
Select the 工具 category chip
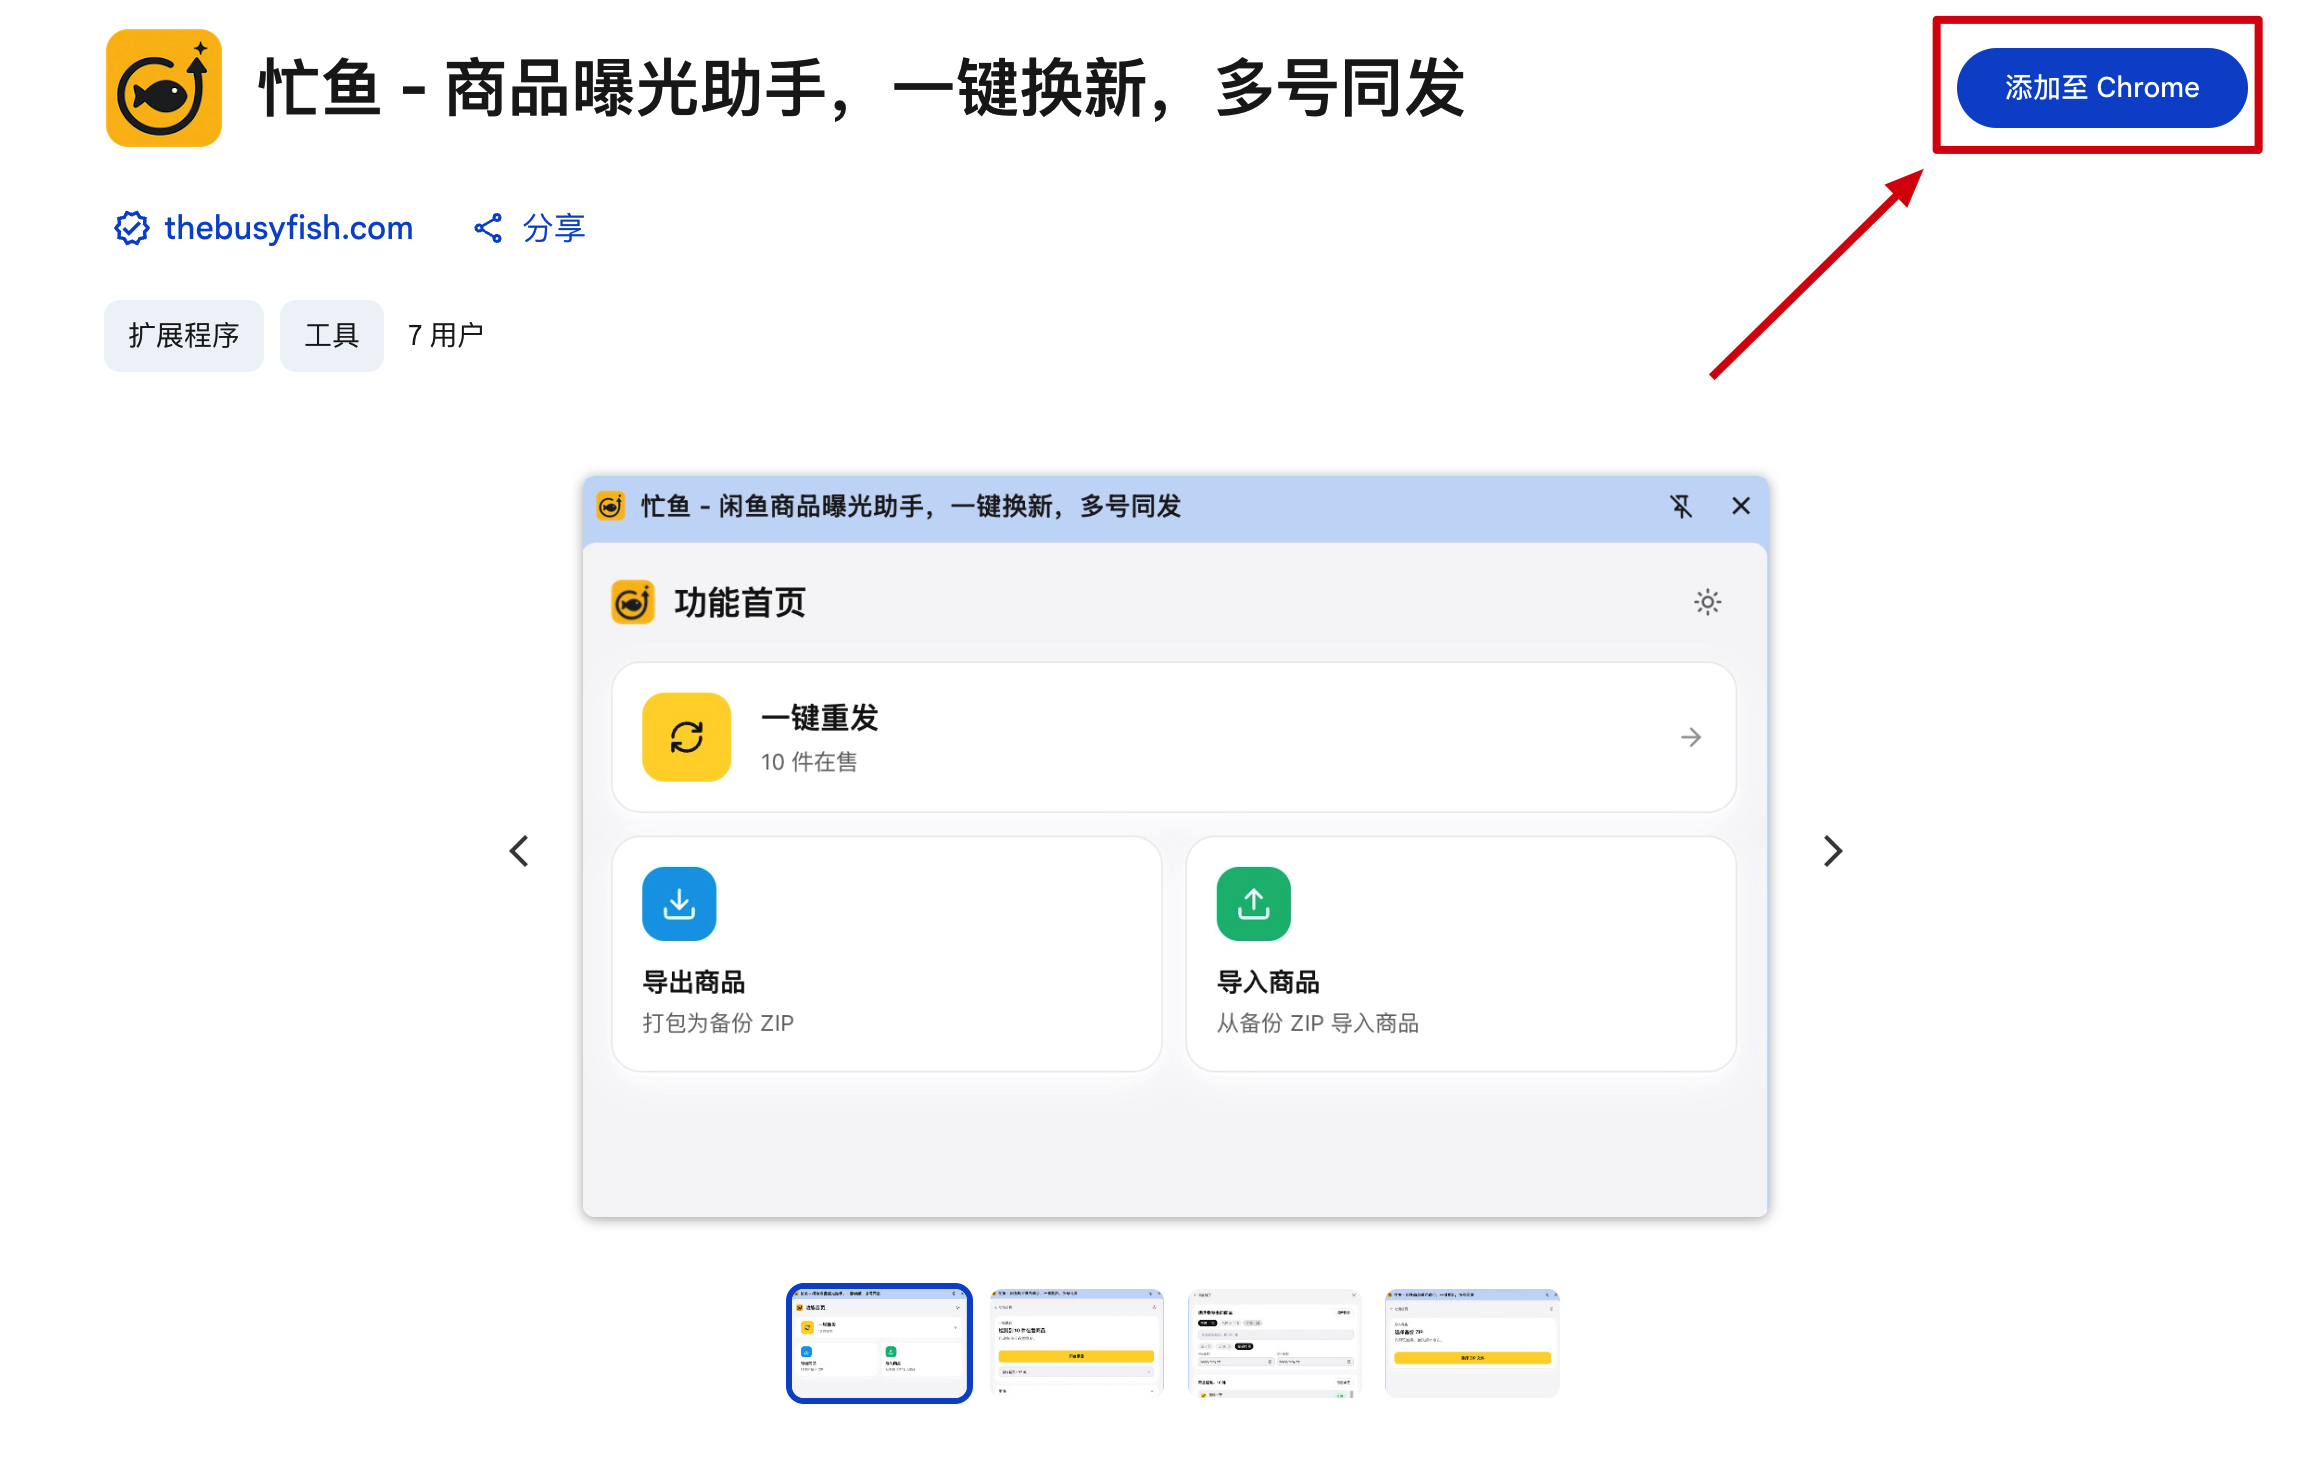pyautogui.click(x=332, y=335)
